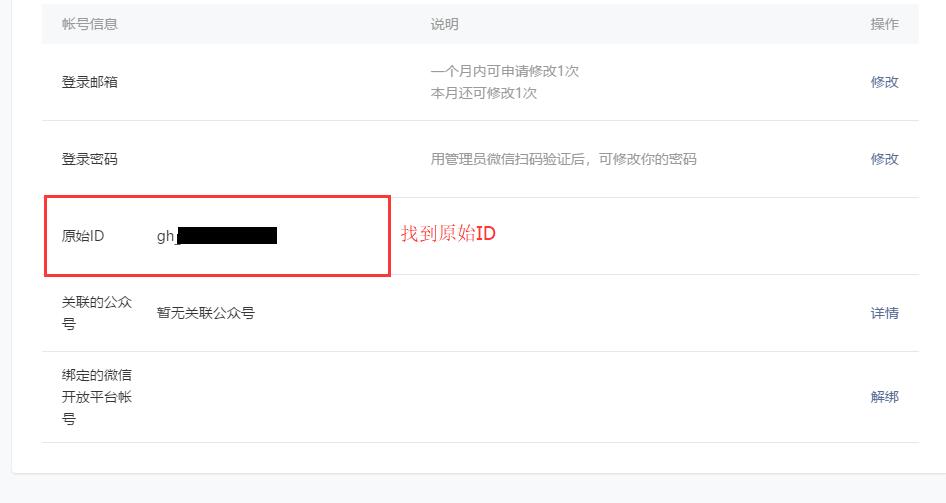946x503 pixels.
Task: Click the 一个月内可申请修改1次 description
Action: (x=505, y=71)
